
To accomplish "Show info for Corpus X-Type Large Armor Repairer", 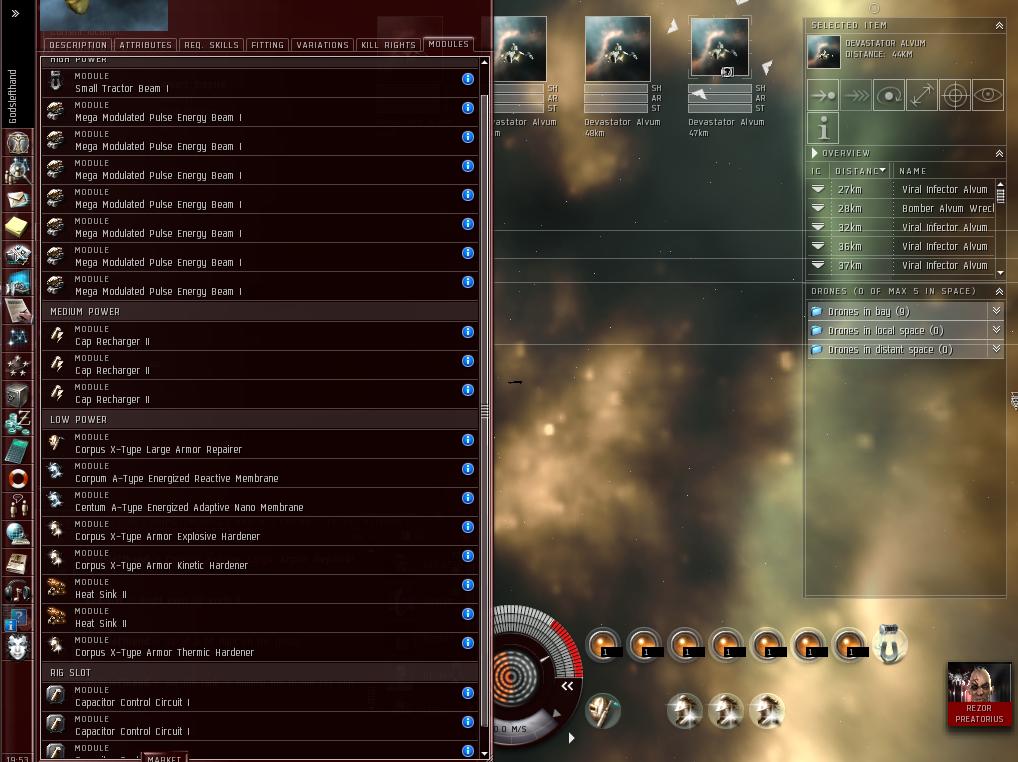I will click(x=467, y=440).
